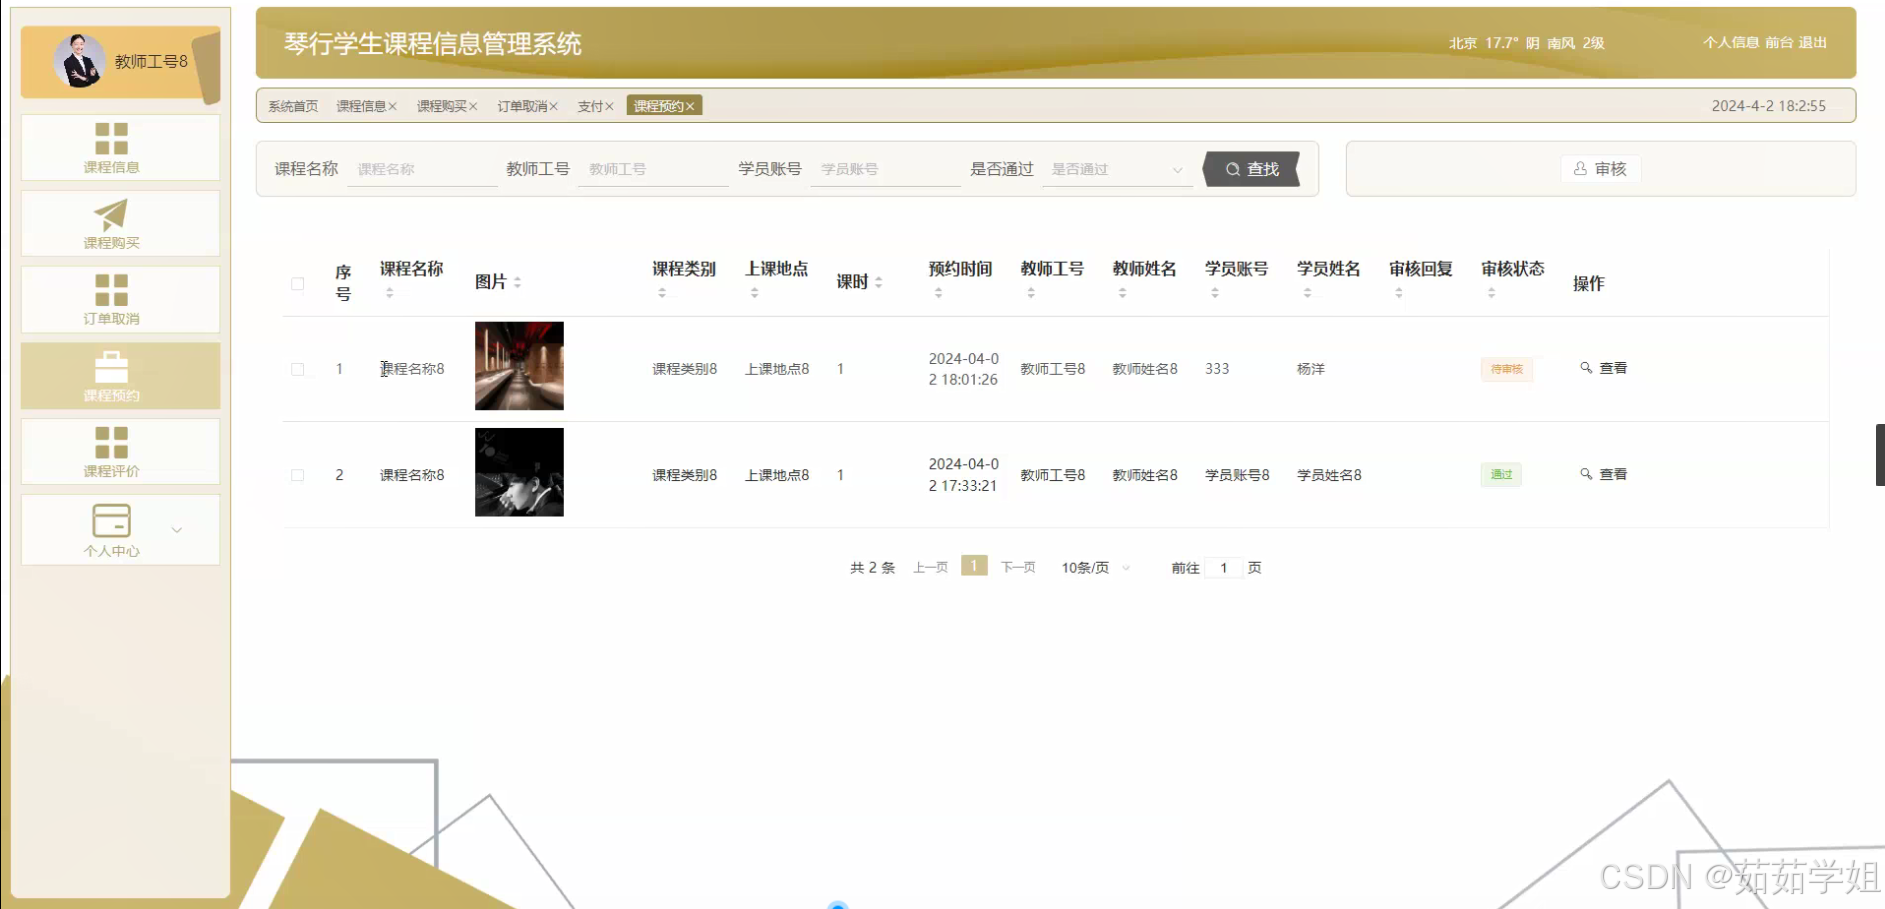
Task: Open 个人信息 link in header
Action: (x=1731, y=42)
